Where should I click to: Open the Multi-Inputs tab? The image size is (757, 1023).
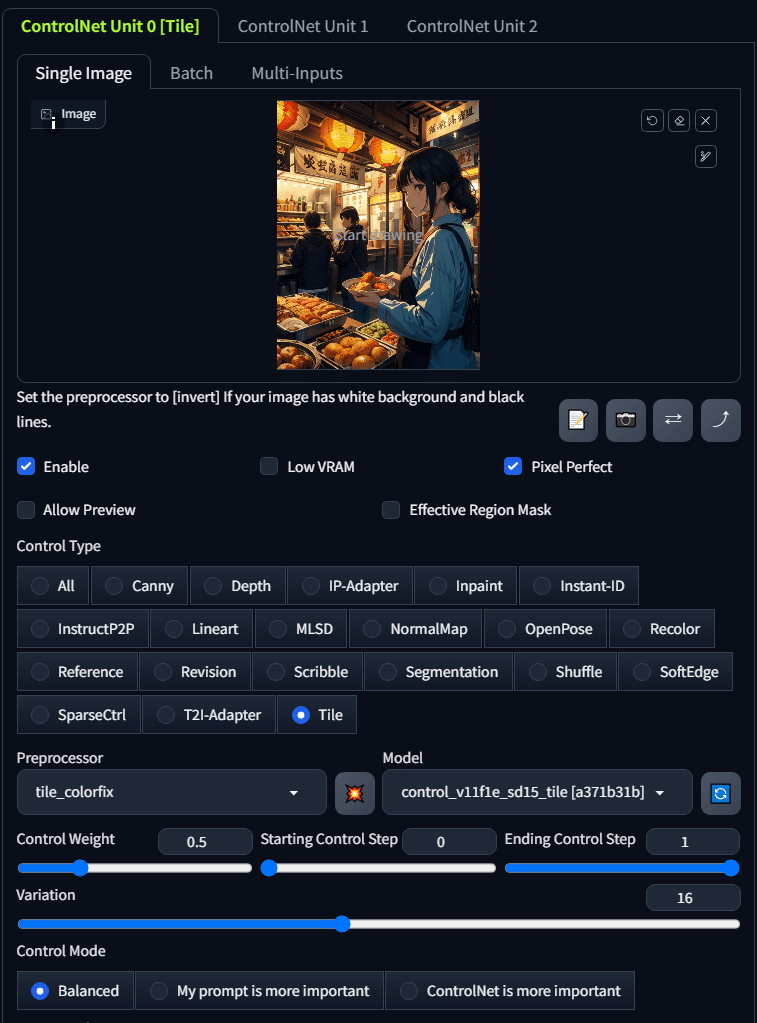click(297, 73)
